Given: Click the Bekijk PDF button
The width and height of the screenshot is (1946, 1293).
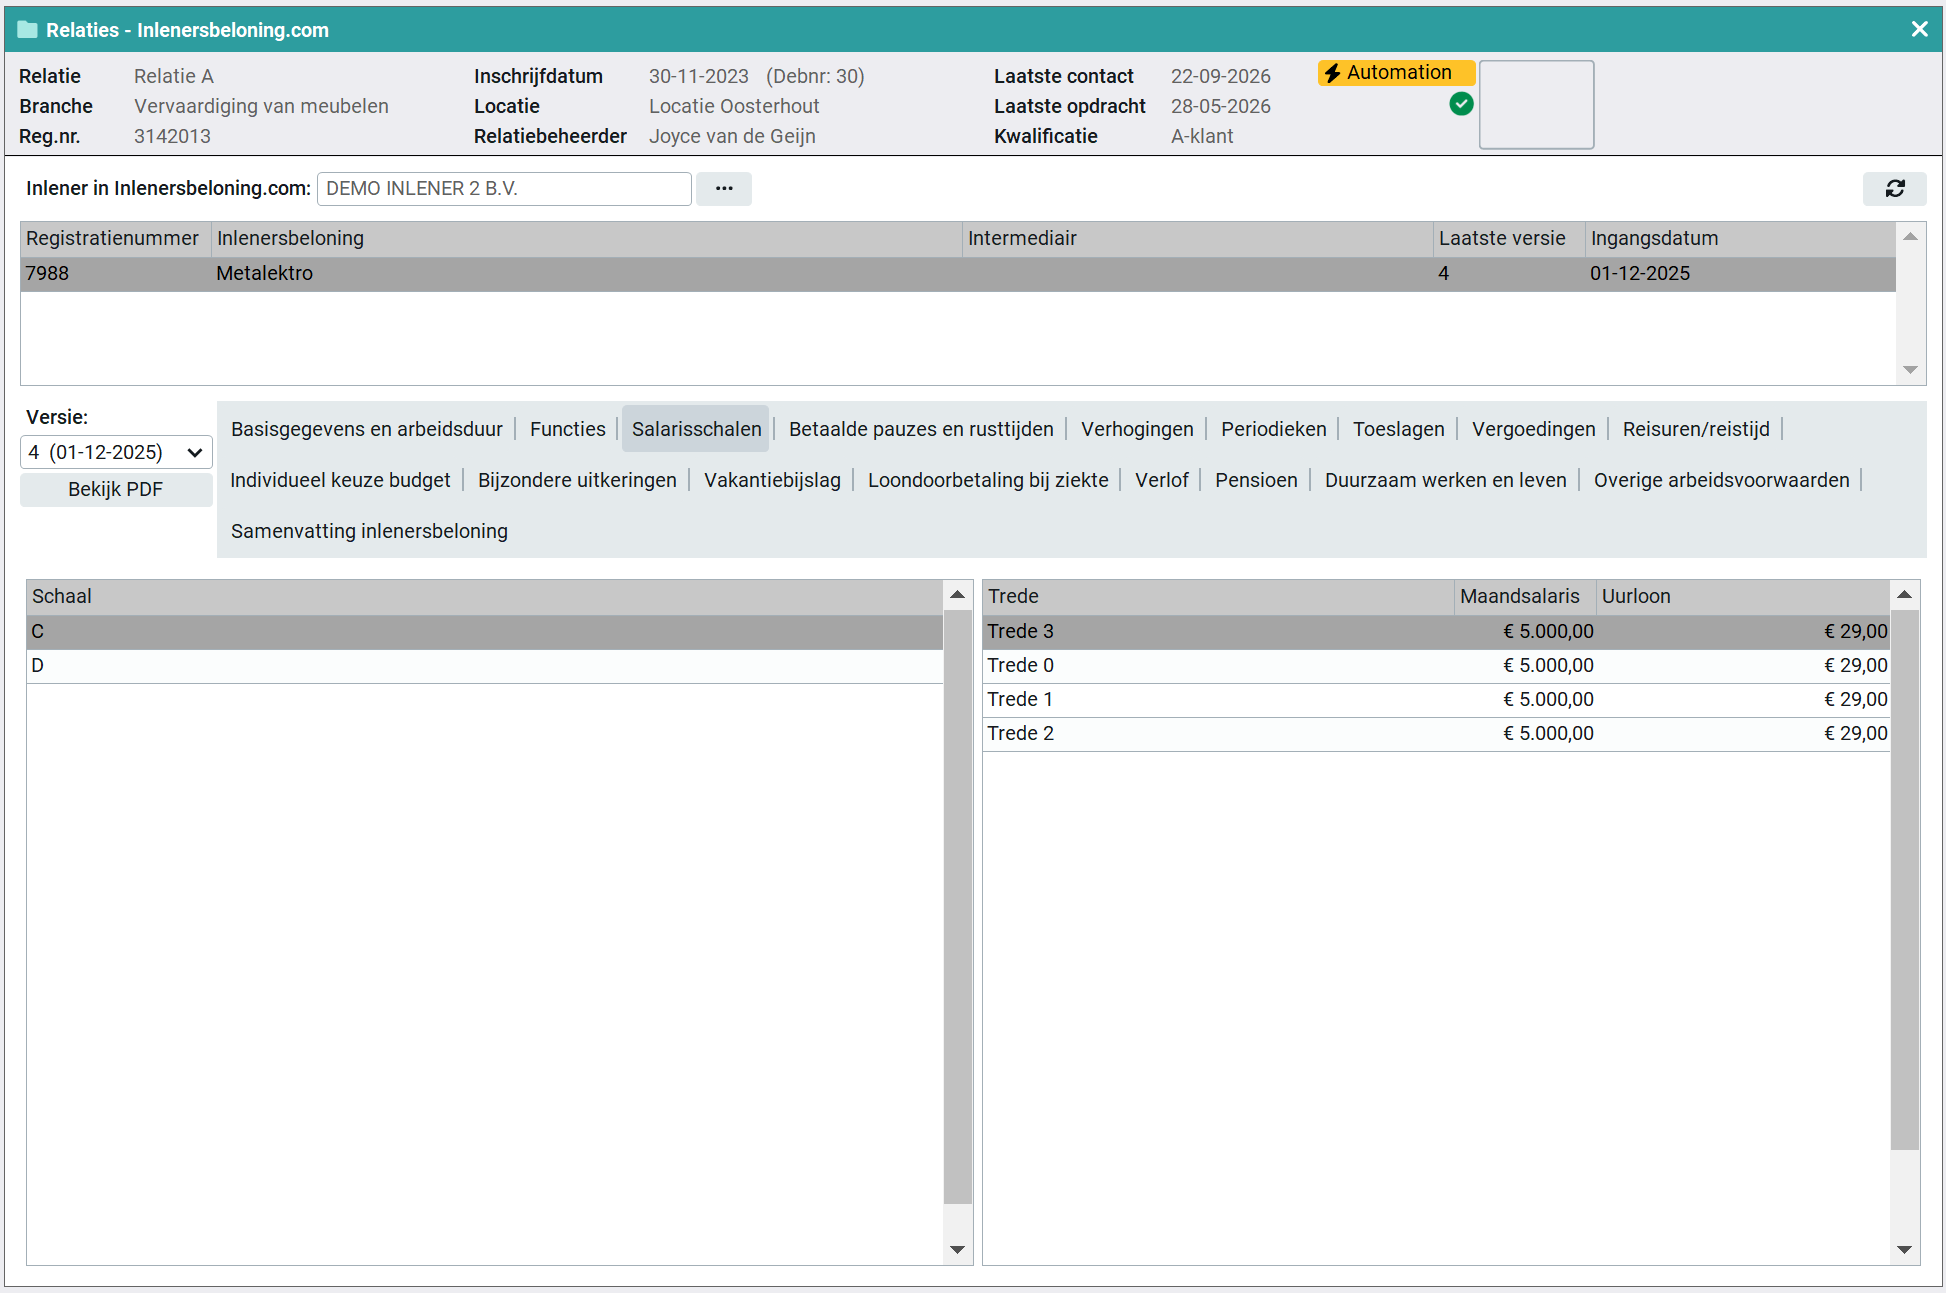Looking at the screenshot, I should 116,489.
